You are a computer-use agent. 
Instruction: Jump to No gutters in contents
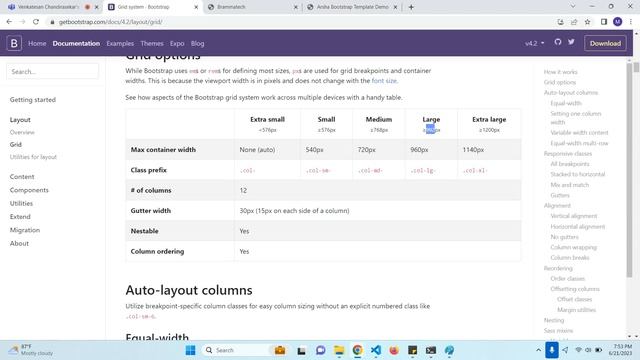click(x=564, y=237)
